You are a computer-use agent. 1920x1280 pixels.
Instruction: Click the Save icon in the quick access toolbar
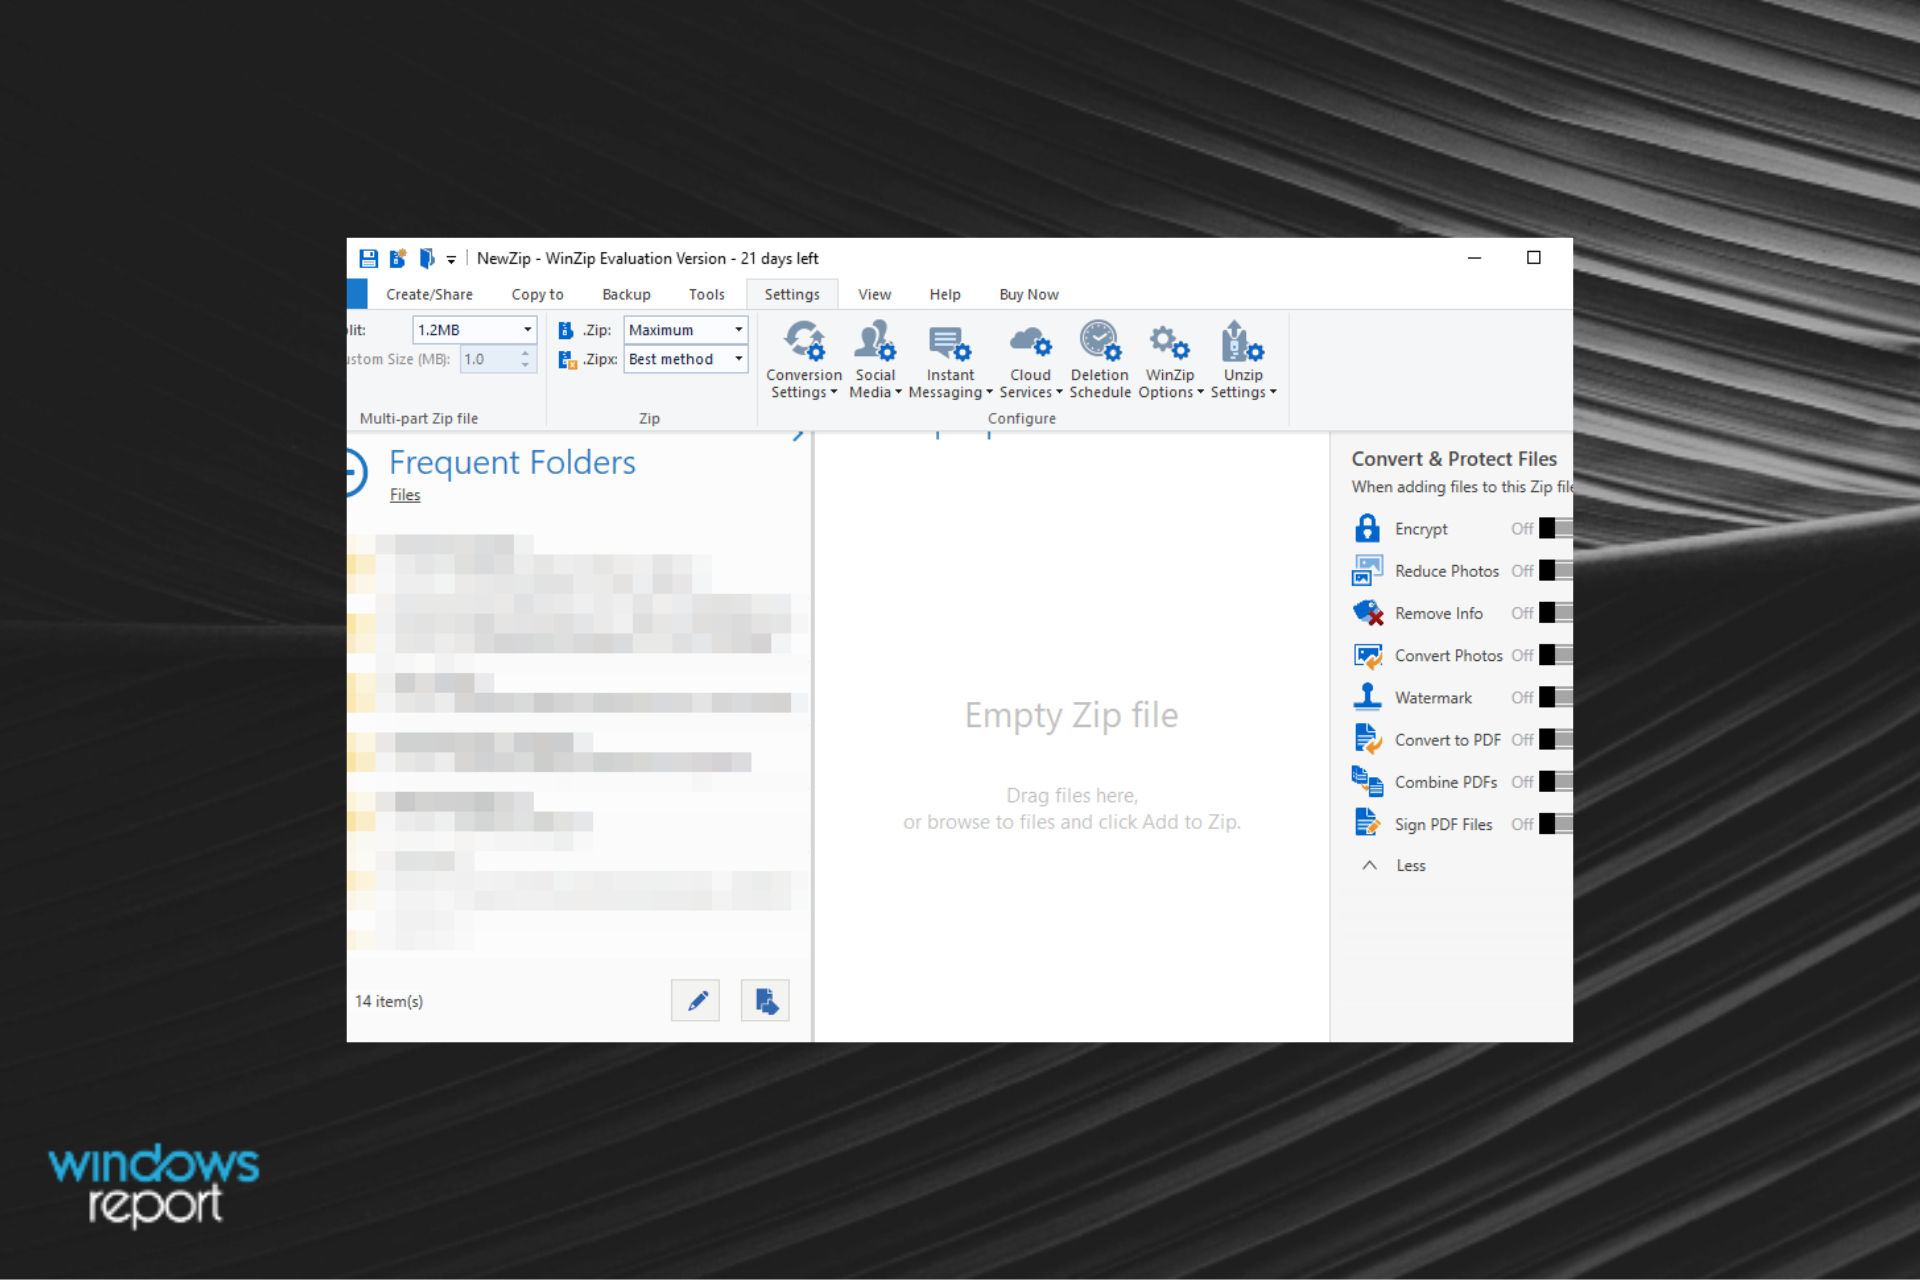pyautogui.click(x=368, y=259)
